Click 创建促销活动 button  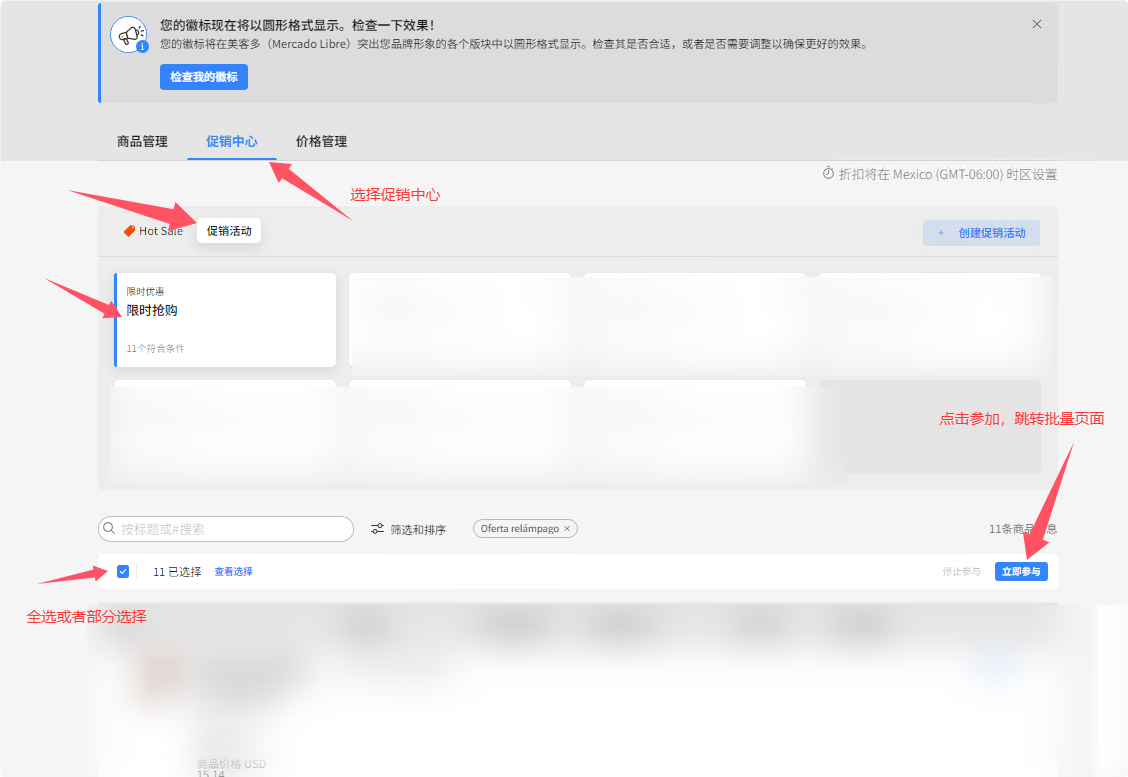coord(981,233)
